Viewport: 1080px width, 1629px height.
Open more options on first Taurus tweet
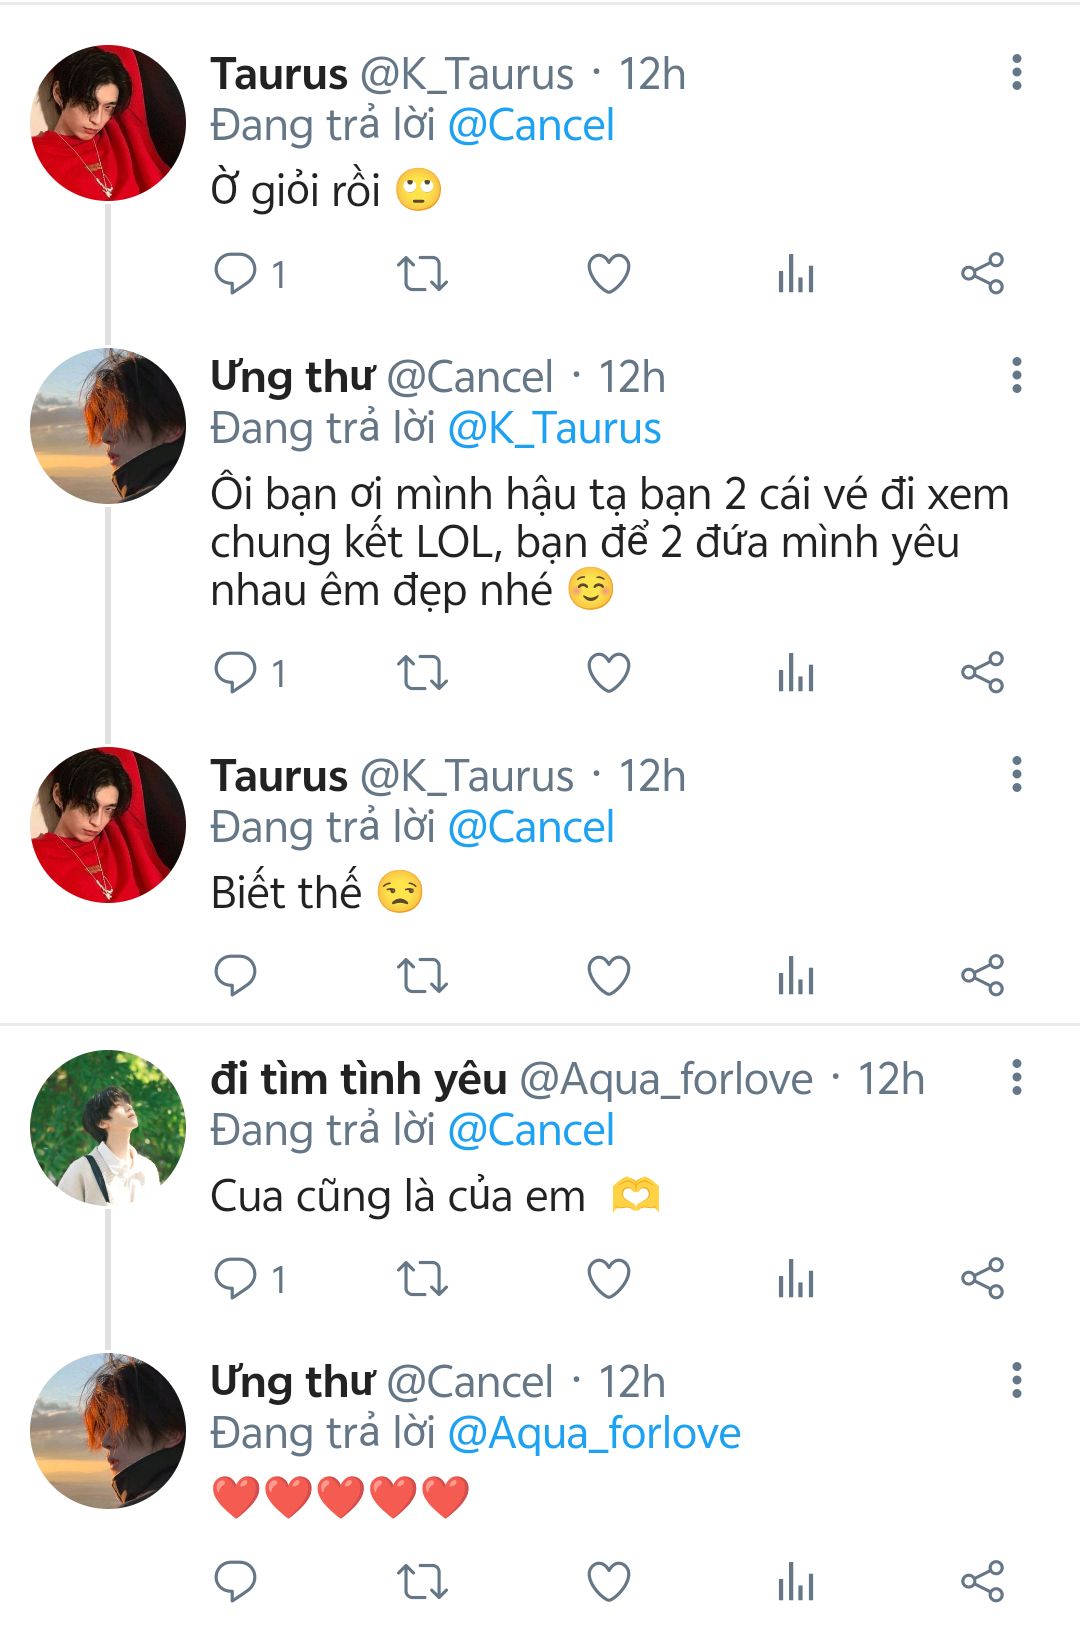click(x=1016, y=73)
